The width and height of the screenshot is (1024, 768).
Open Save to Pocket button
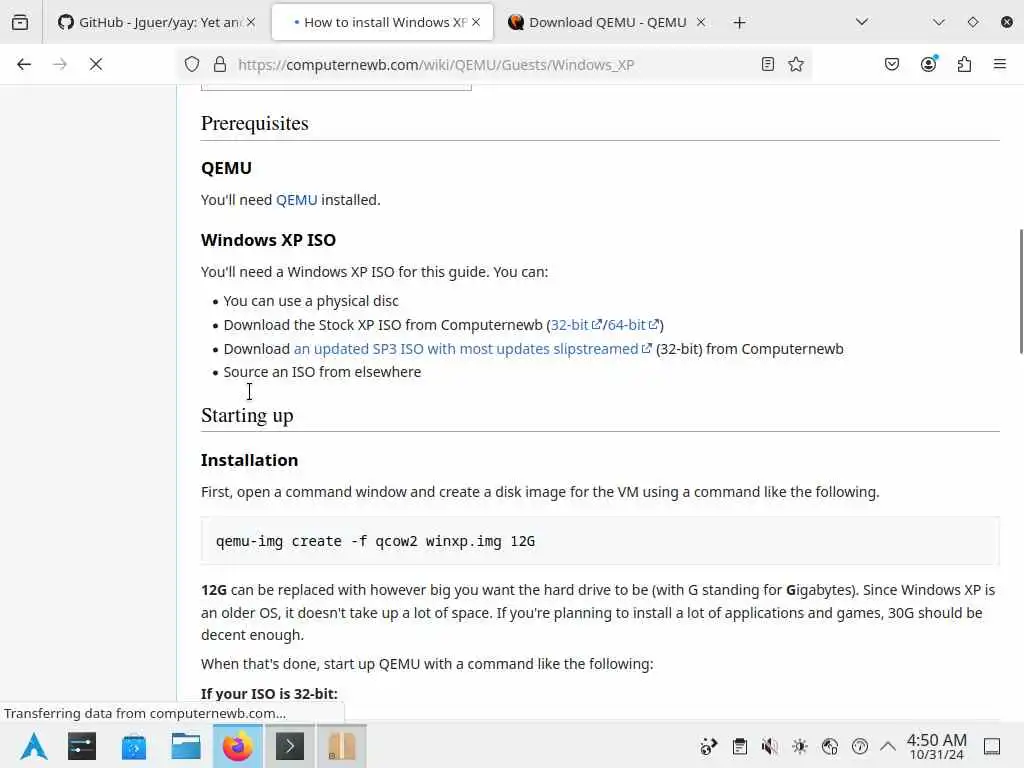pos(892,64)
